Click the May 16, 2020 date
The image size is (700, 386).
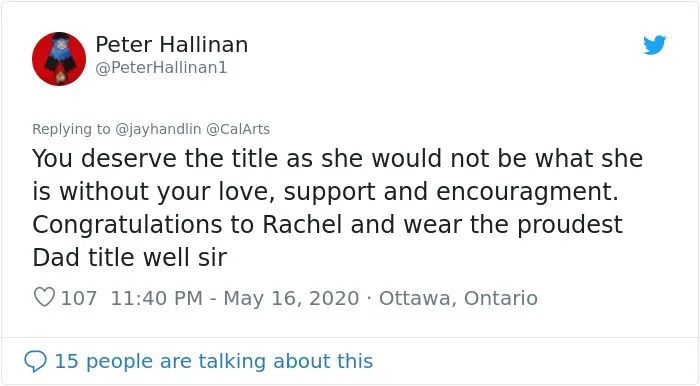pyautogui.click(x=291, y=298)
